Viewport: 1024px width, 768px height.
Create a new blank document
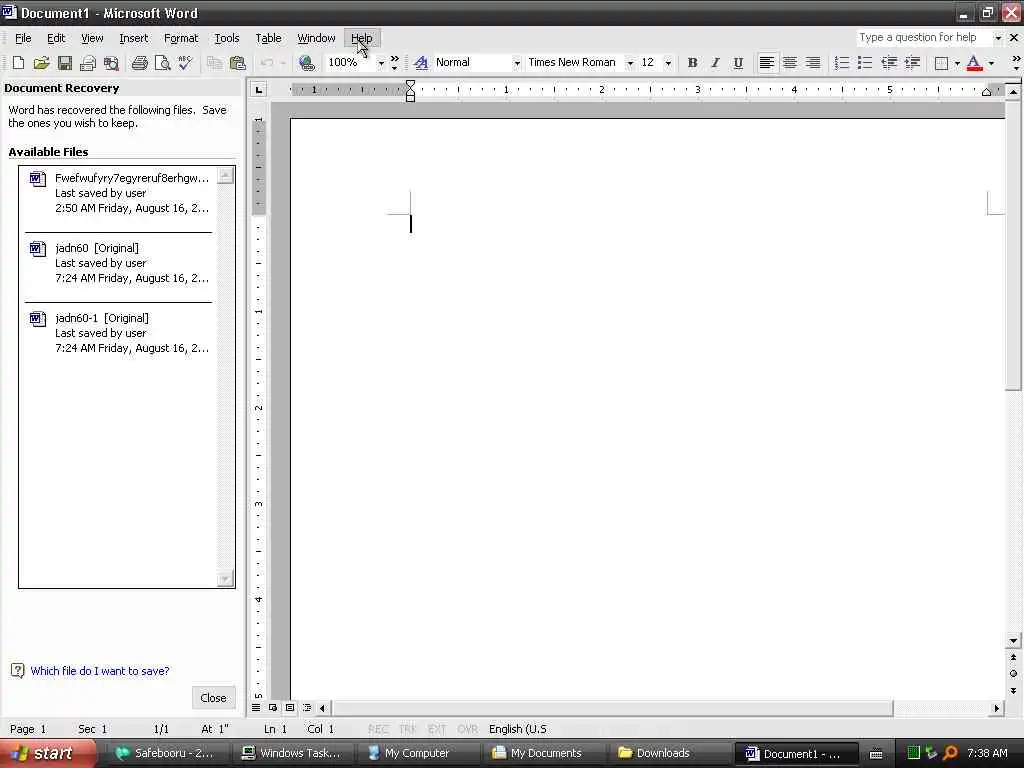pyautogui.click(x=18, y=63)
